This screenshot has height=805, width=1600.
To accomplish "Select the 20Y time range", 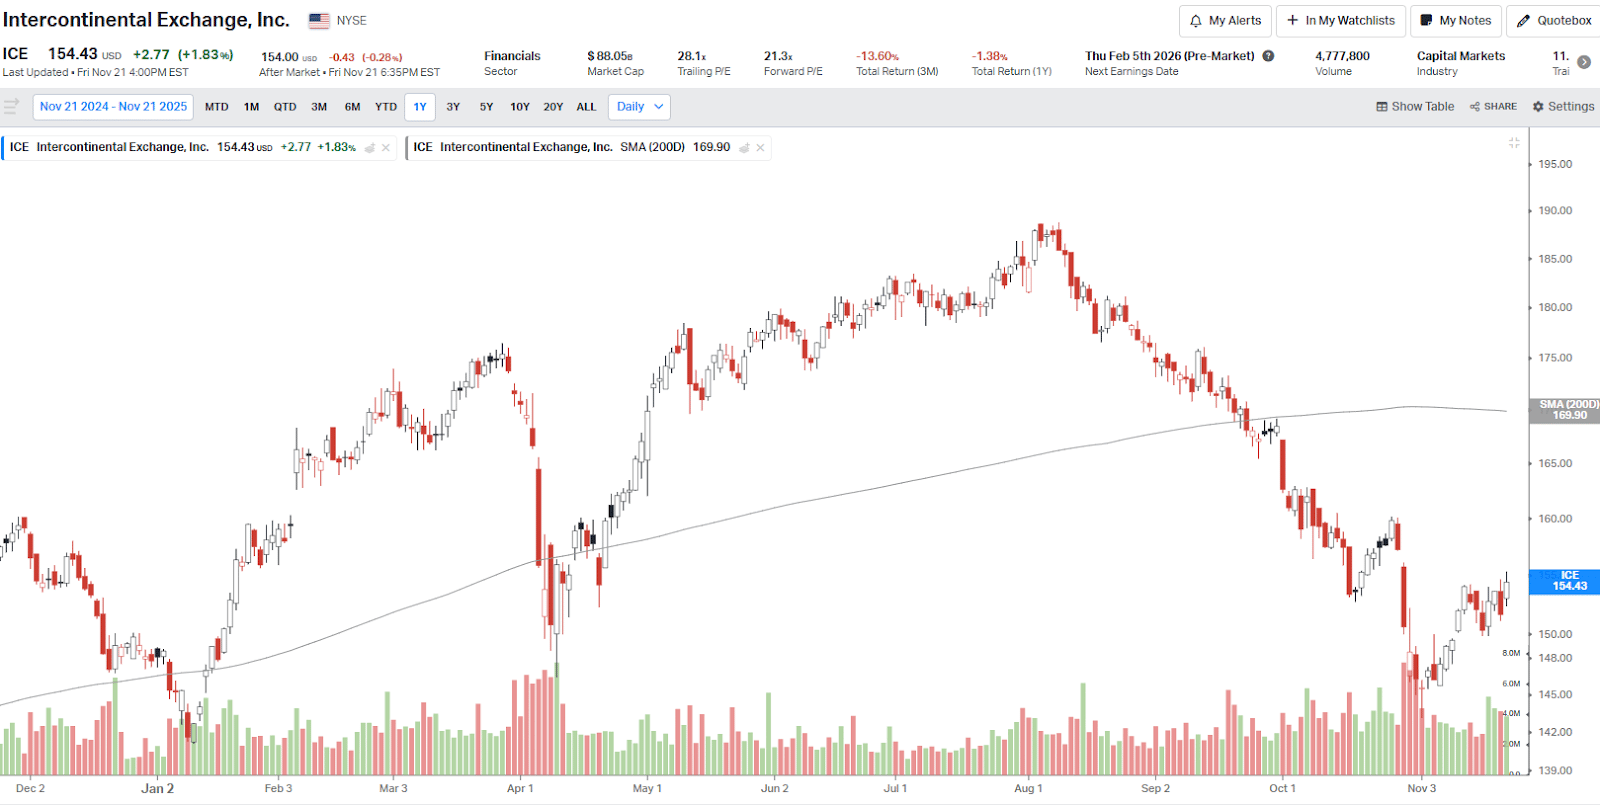I will 553,107.
